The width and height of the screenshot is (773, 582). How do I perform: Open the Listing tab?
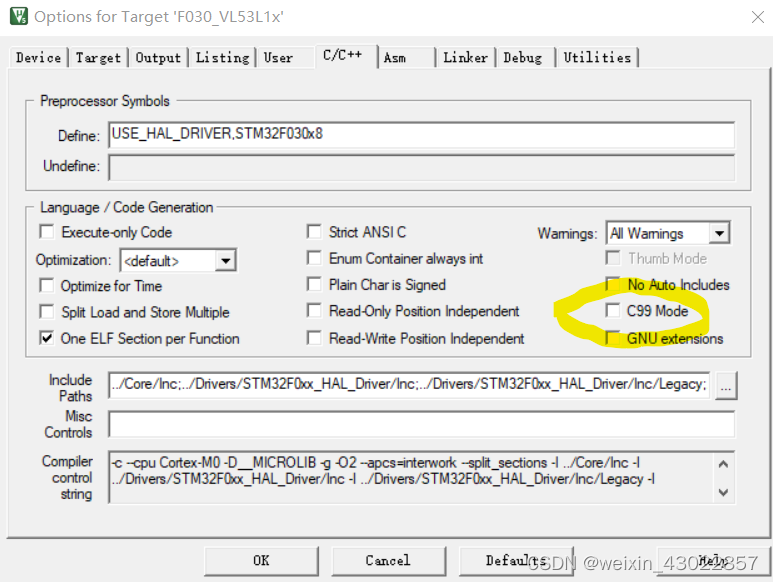(x=222, y=58)
